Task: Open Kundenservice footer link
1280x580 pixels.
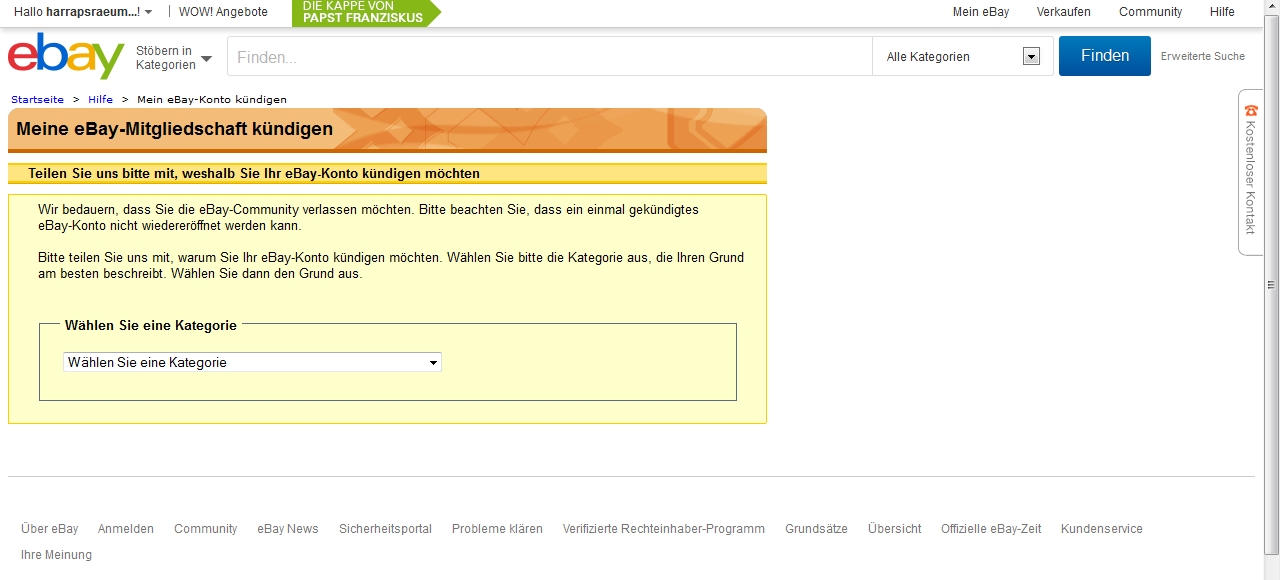Action: pos(1102,529)
